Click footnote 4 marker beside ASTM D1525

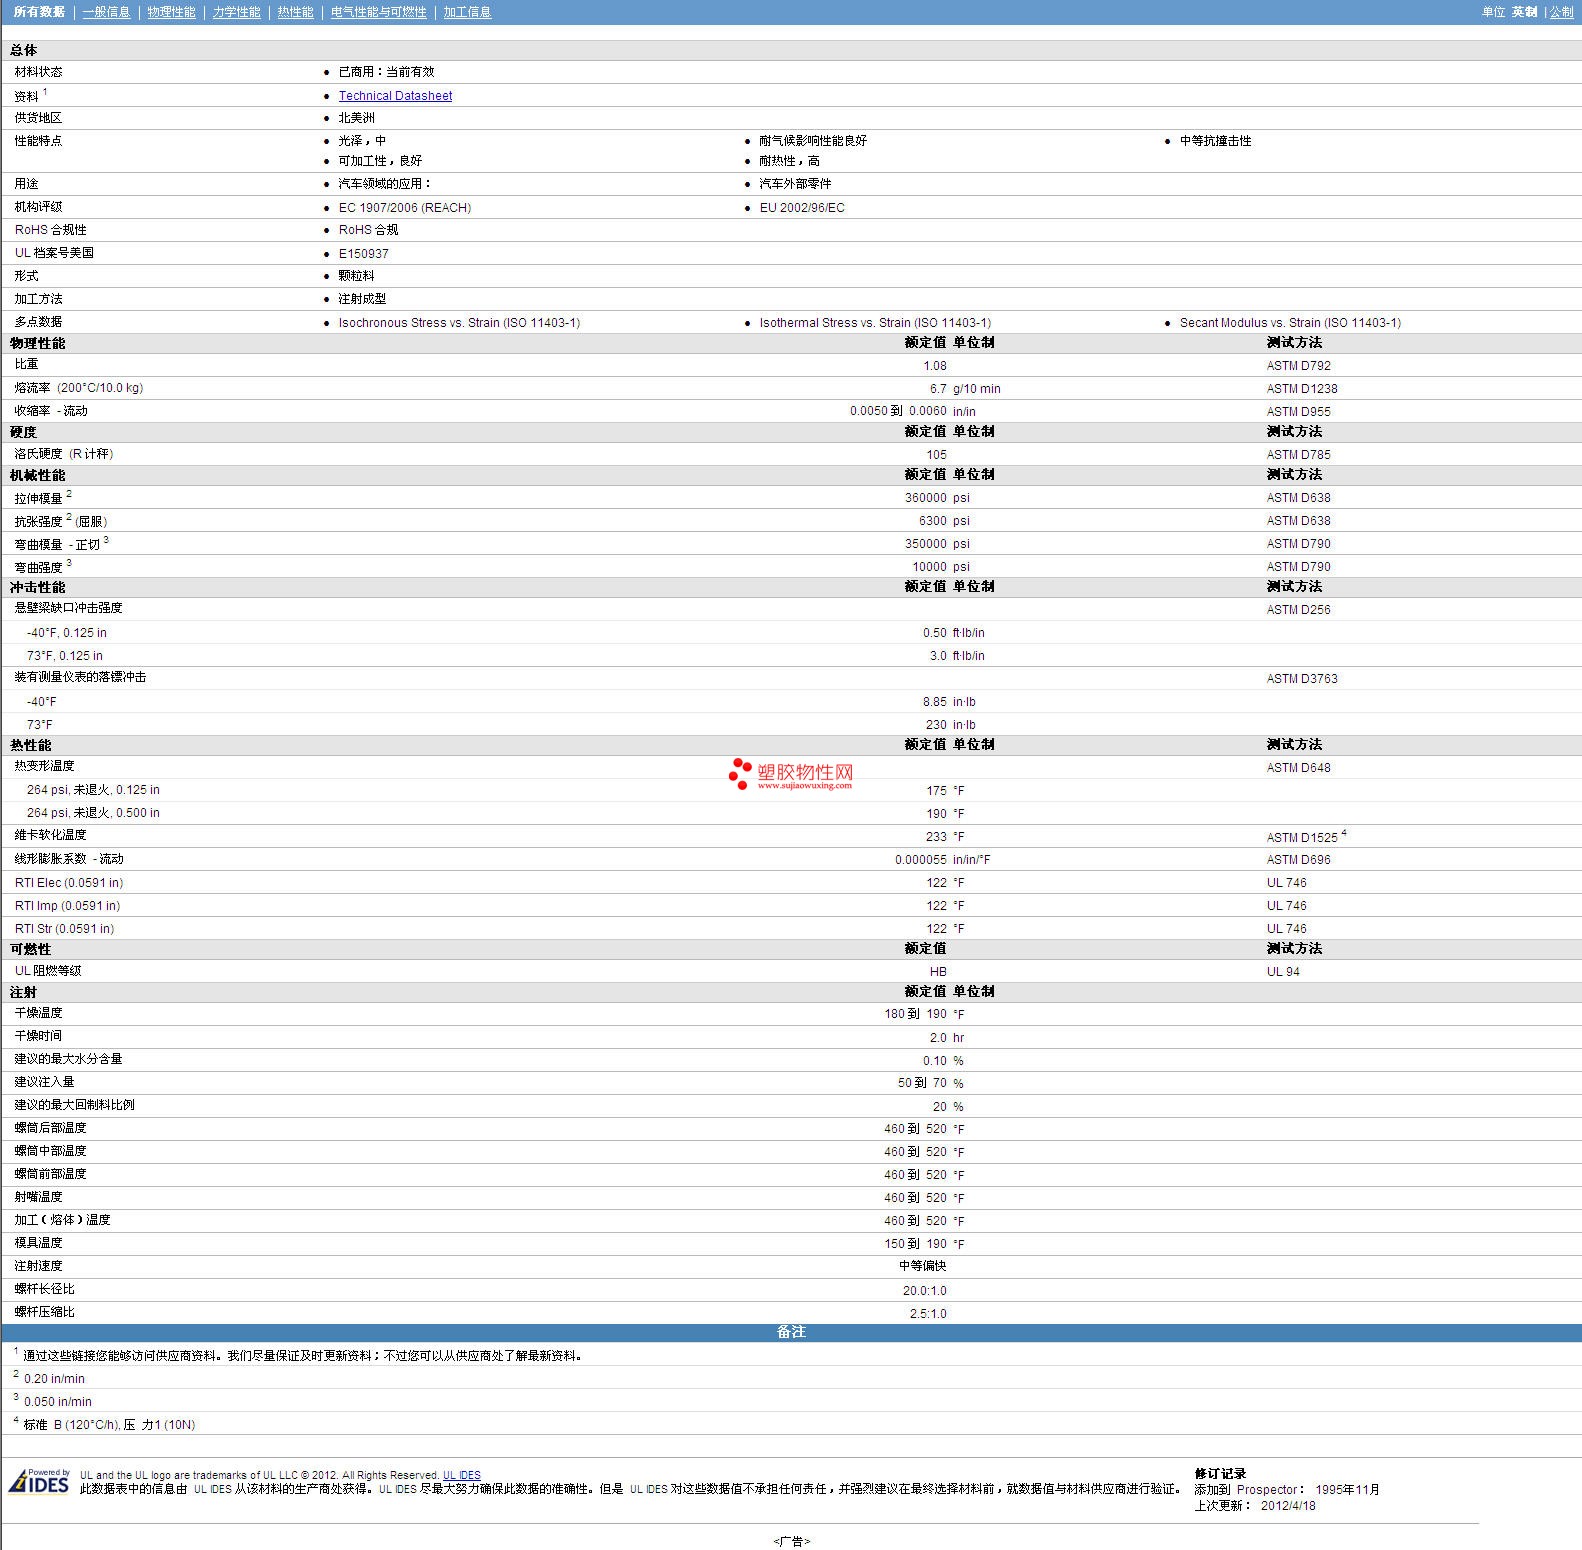(x=1344, y=833)
